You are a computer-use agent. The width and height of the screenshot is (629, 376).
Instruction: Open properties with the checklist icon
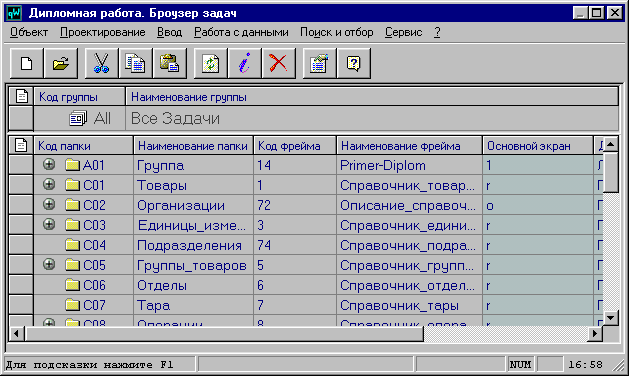(x=319, y=63)
